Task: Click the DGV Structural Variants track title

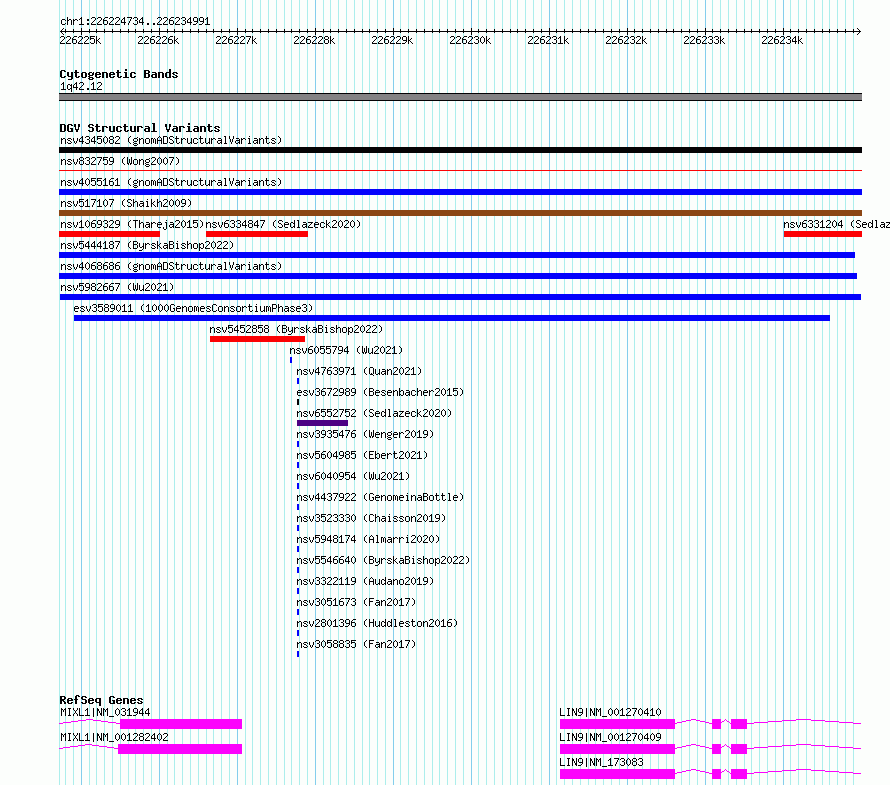Action: [x=140, y=128]
